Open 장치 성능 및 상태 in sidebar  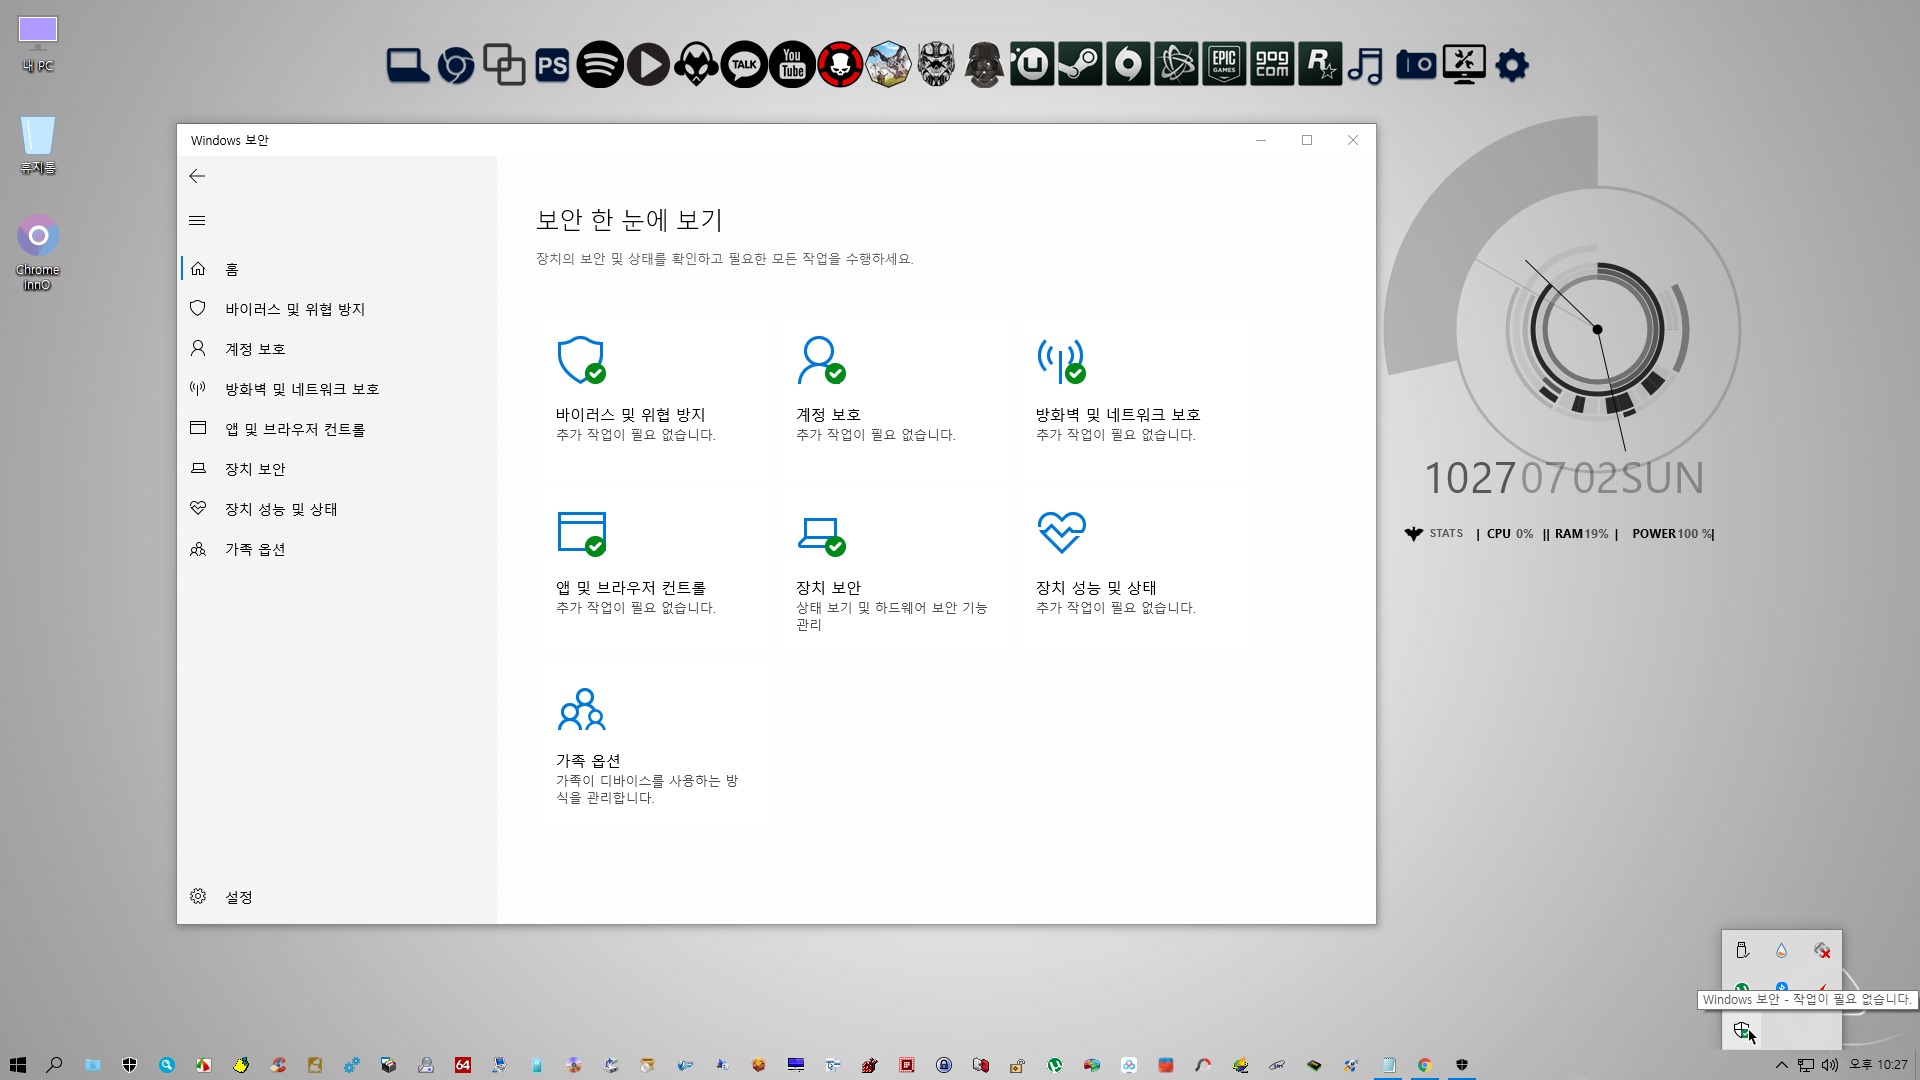click(x=338, y=509)
